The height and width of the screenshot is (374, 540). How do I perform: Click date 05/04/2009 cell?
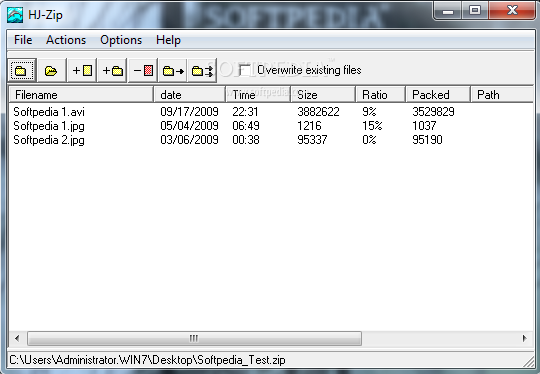pos(189,126)
